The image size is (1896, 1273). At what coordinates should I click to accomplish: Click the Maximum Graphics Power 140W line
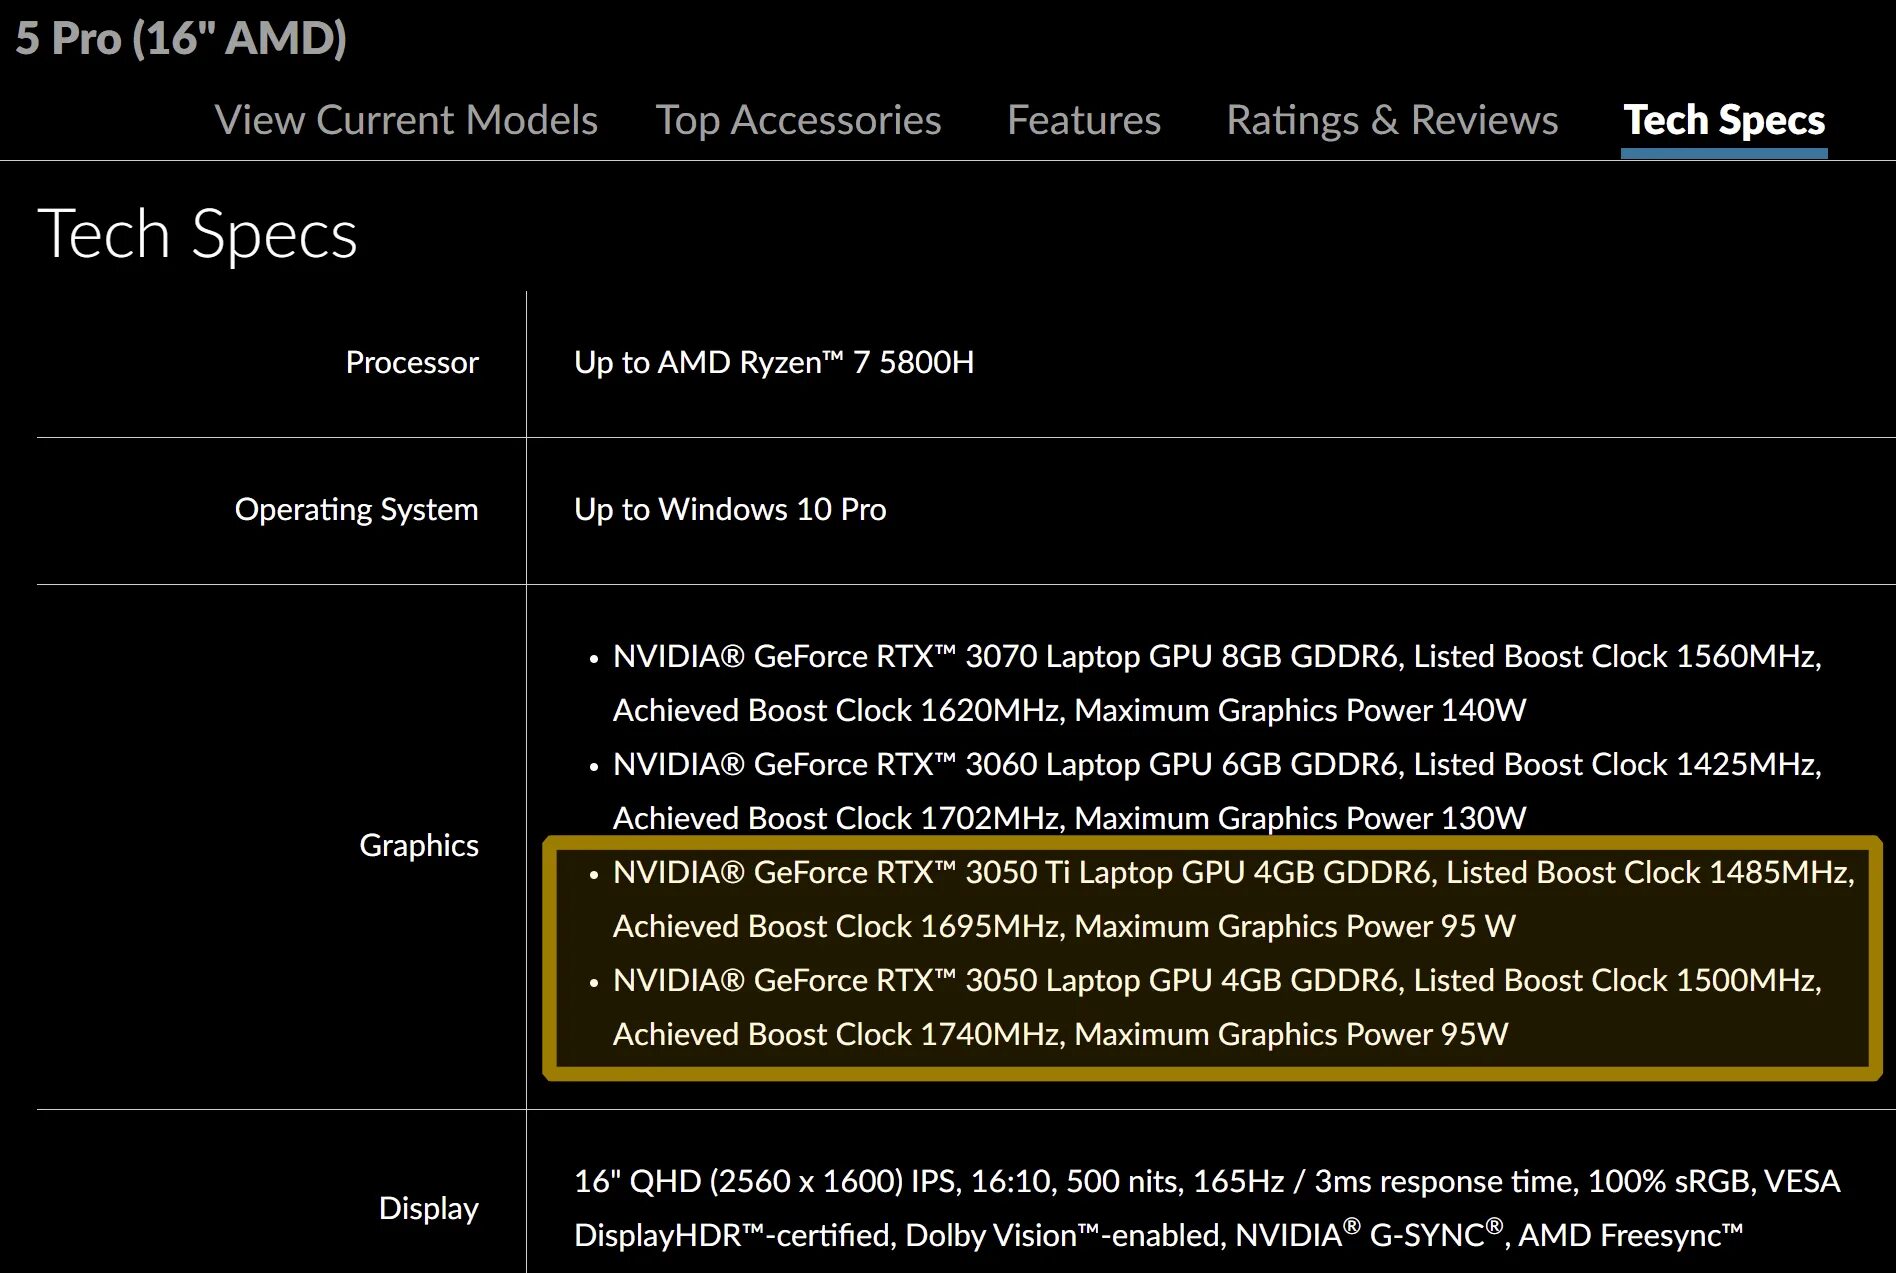tap(1069, 710)
